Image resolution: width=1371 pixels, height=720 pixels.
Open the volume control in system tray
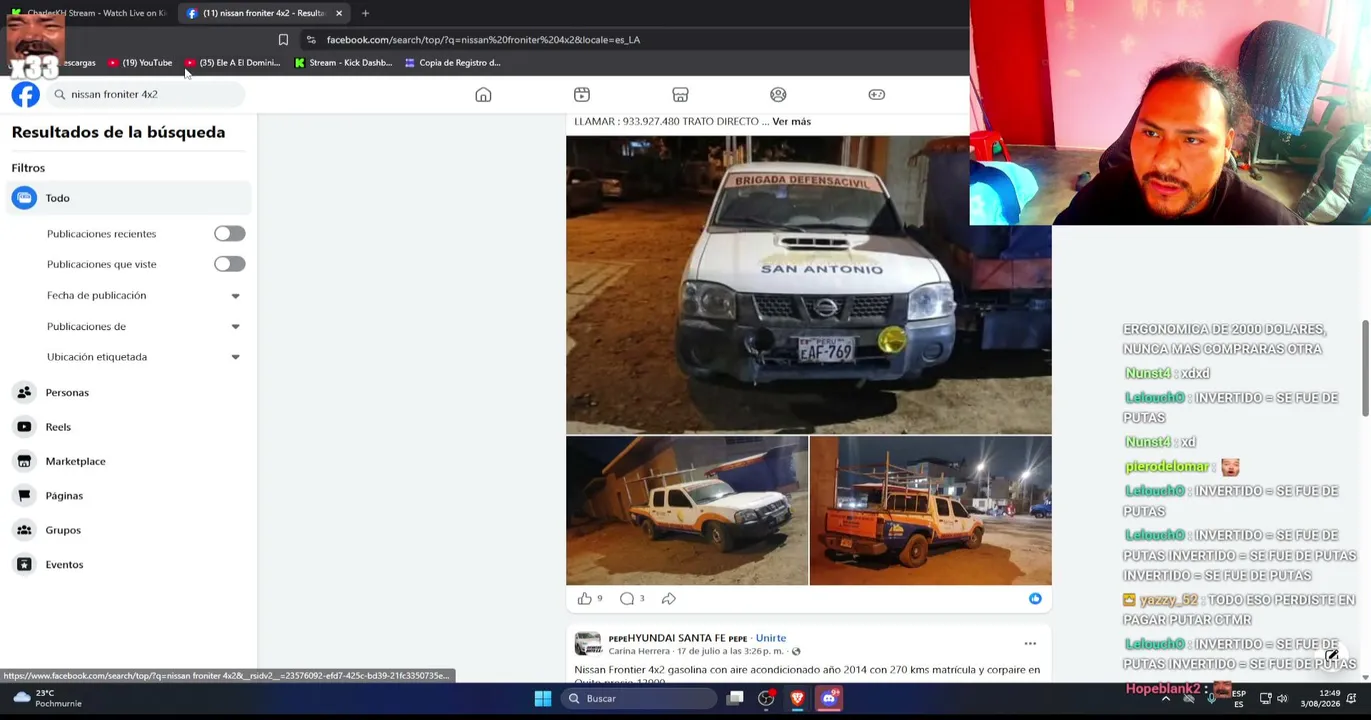pyautogui.click(x=1282, y=698)
